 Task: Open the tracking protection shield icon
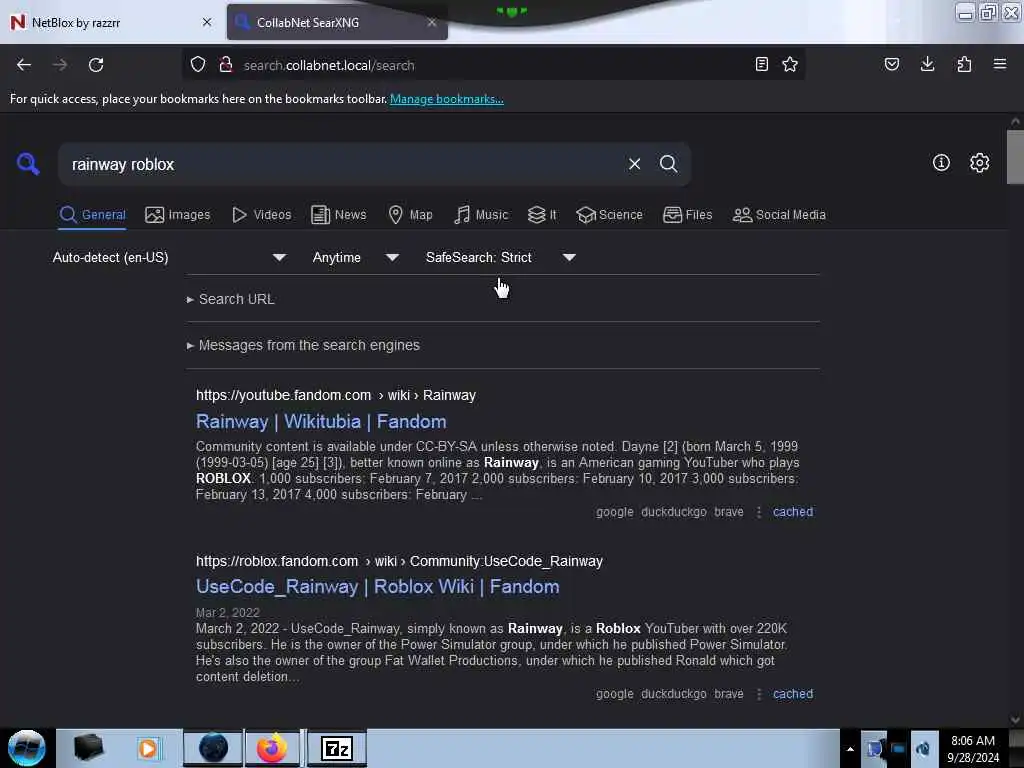click(198, 65)
